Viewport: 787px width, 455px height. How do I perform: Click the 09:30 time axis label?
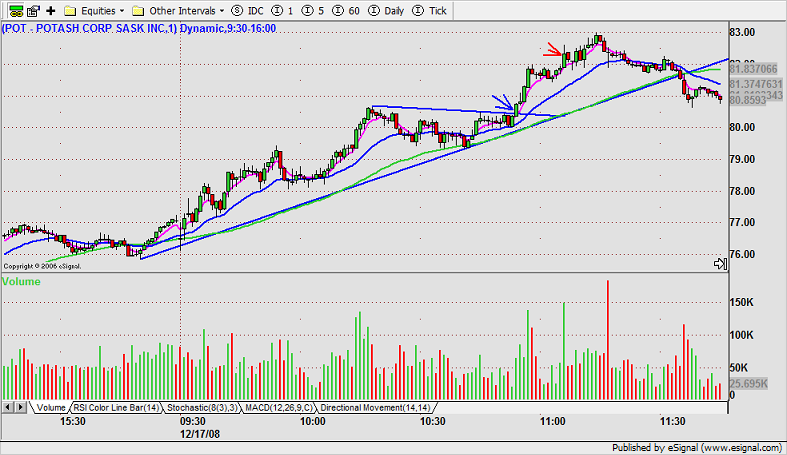193,421
